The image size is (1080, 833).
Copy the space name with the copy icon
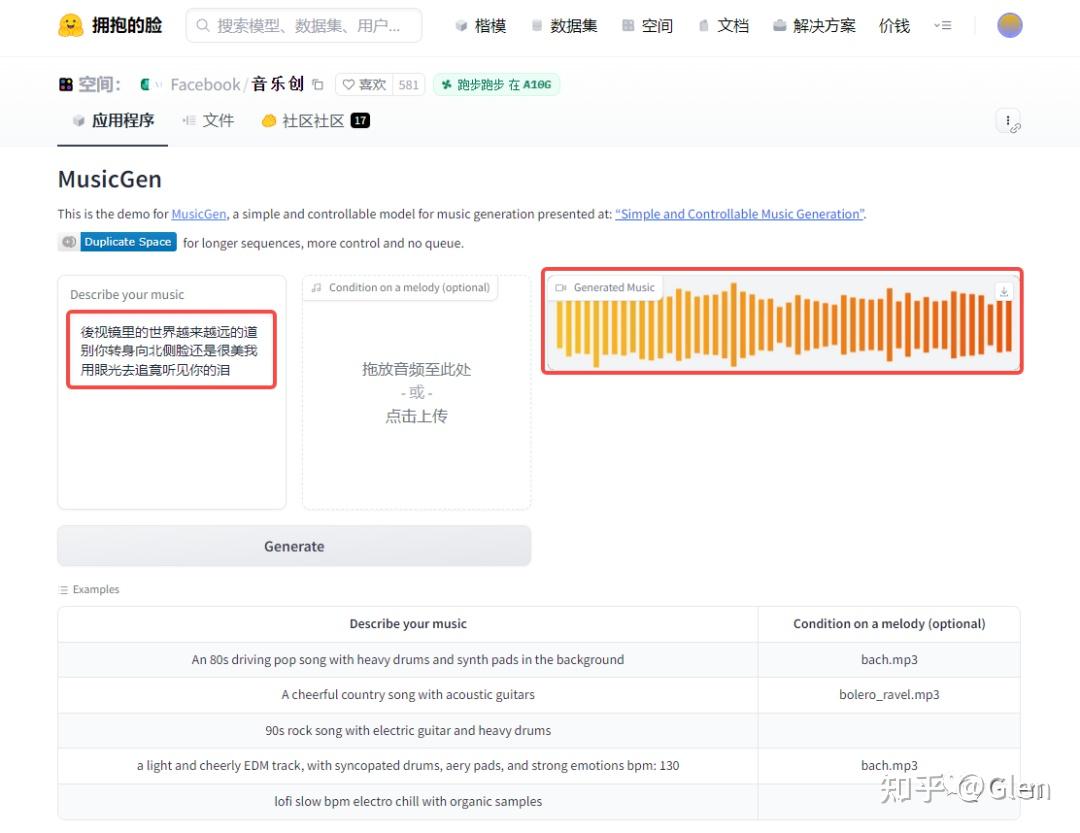pos(318,85)
